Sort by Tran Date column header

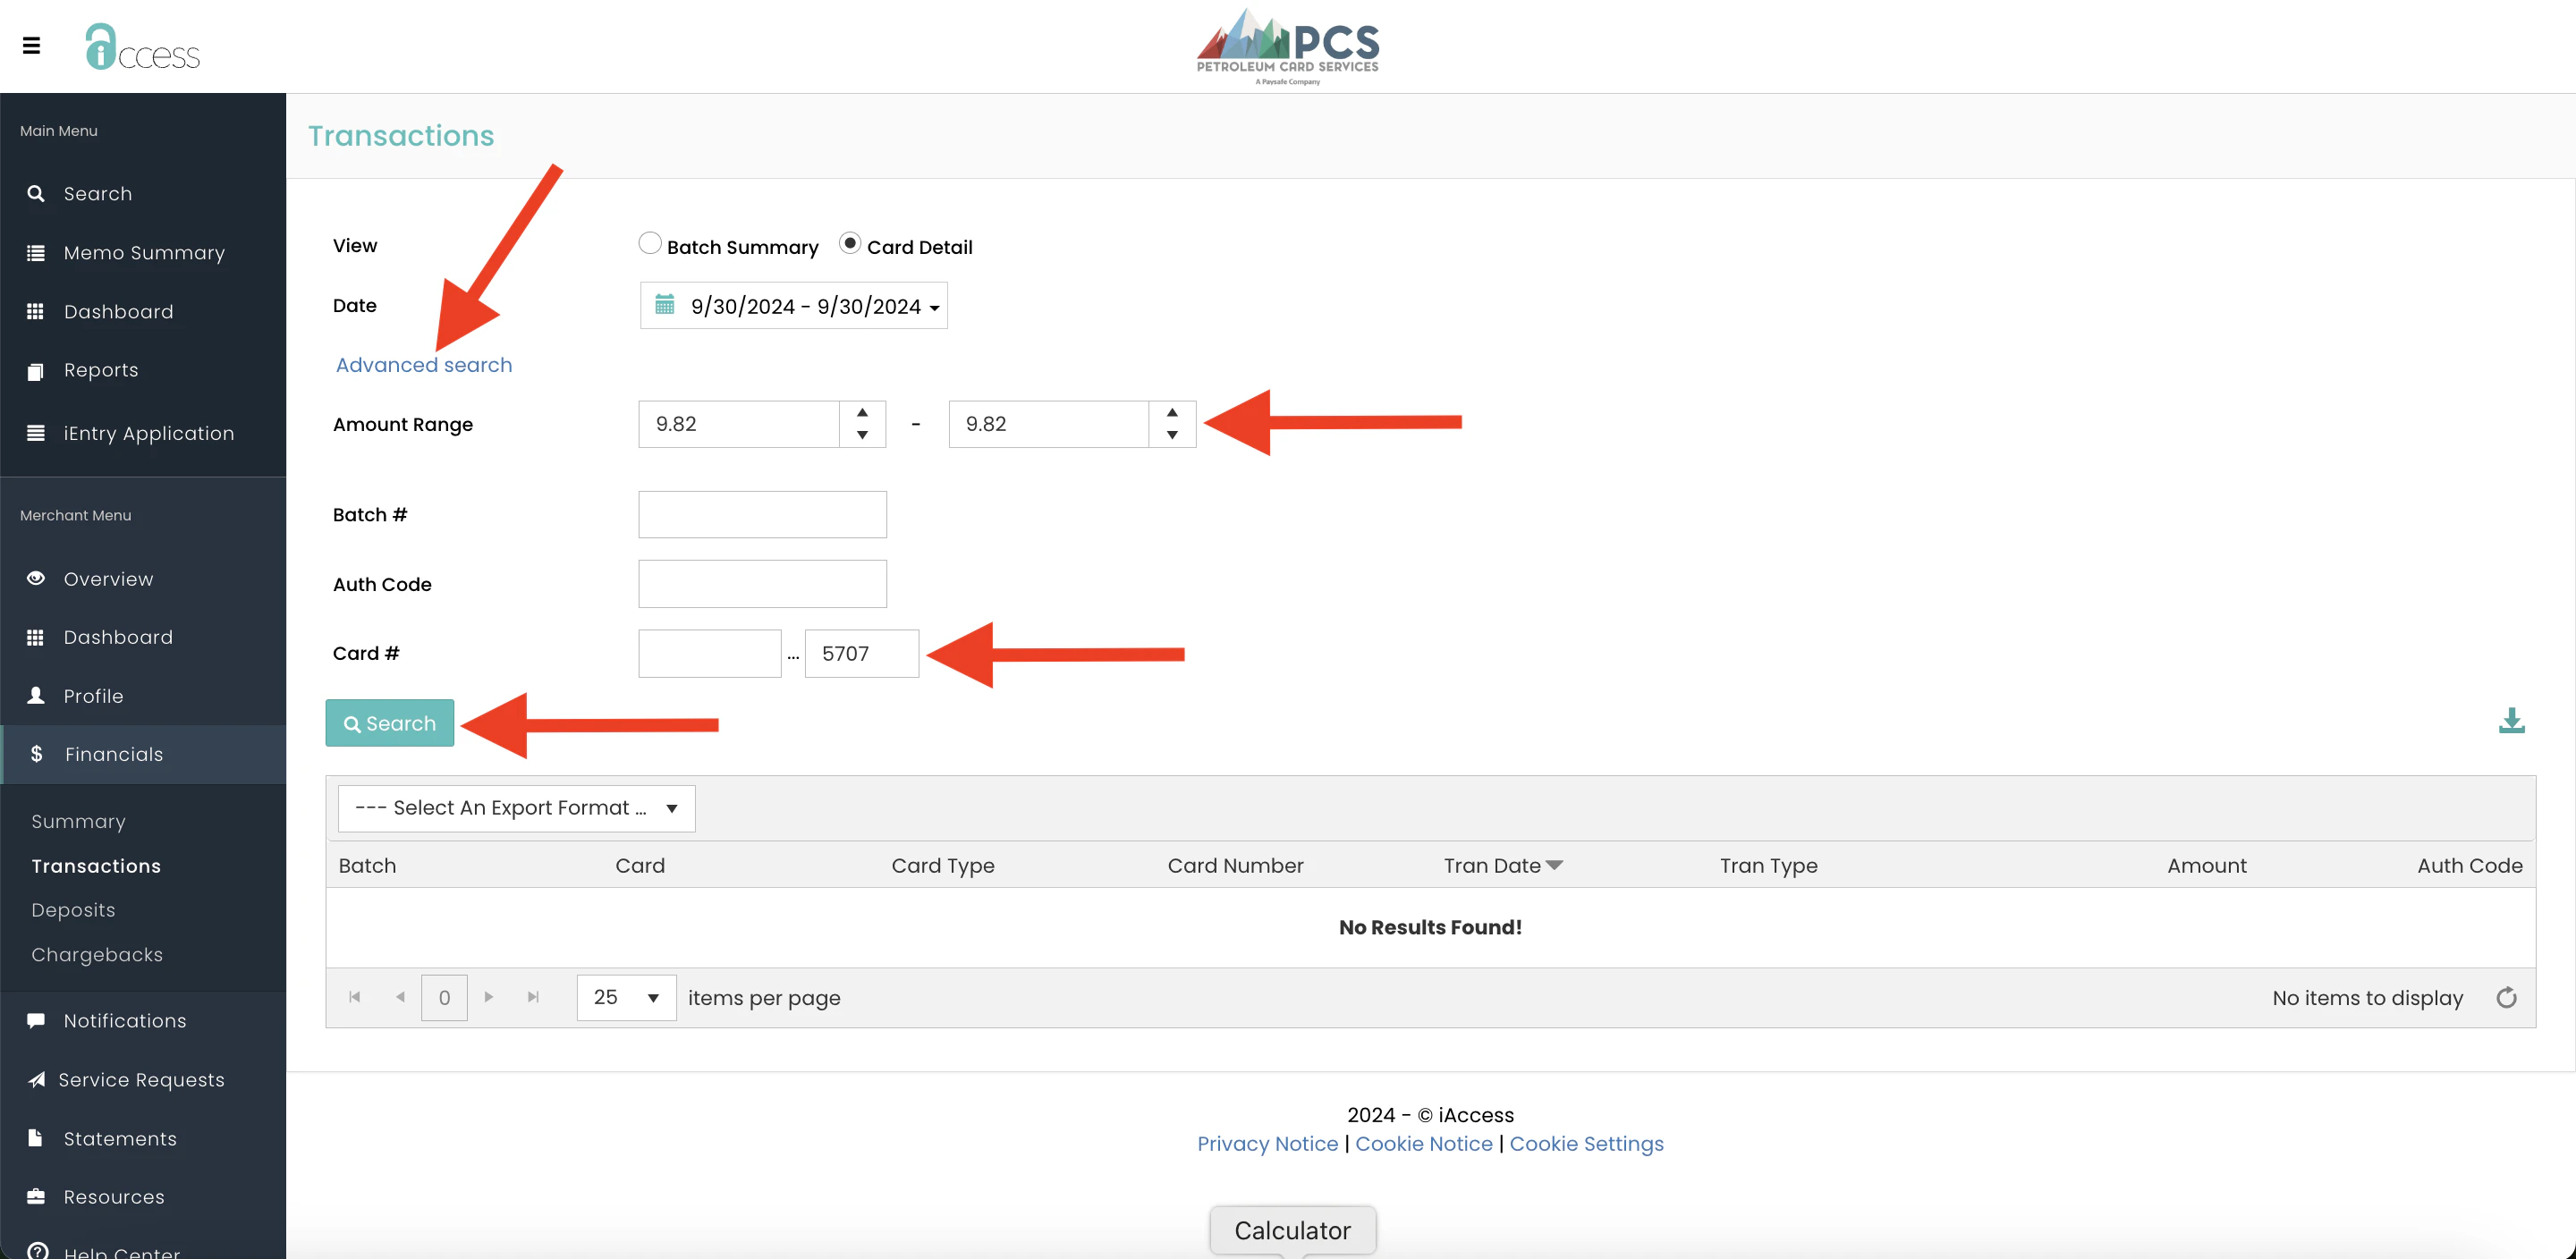point(1492,865)
